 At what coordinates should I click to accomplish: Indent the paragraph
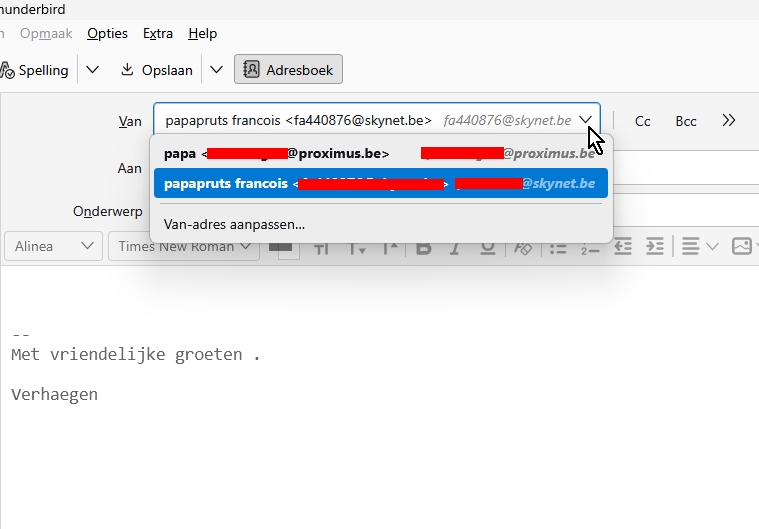pyautogui.click(x=655, y=246)
